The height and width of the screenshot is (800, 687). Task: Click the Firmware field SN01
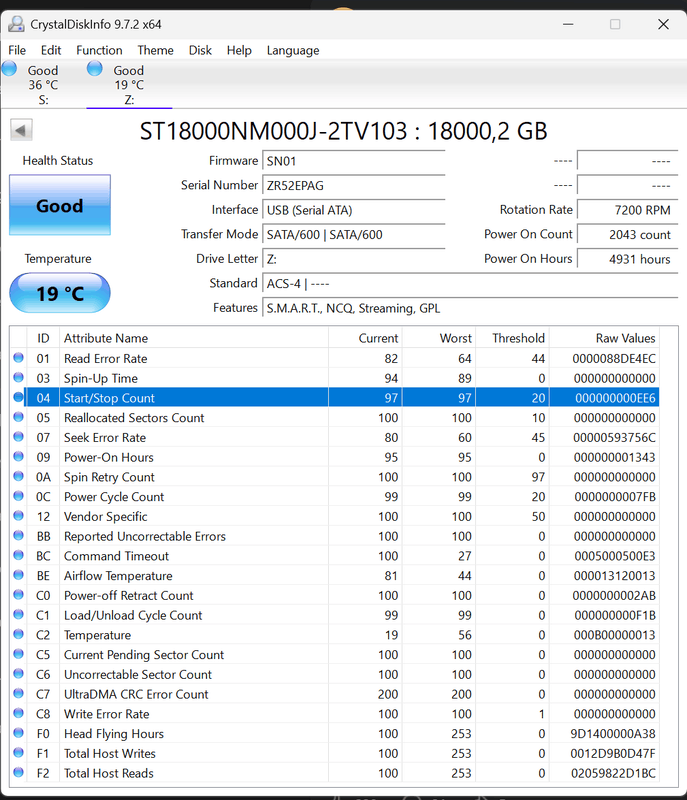tap(353, 161)
